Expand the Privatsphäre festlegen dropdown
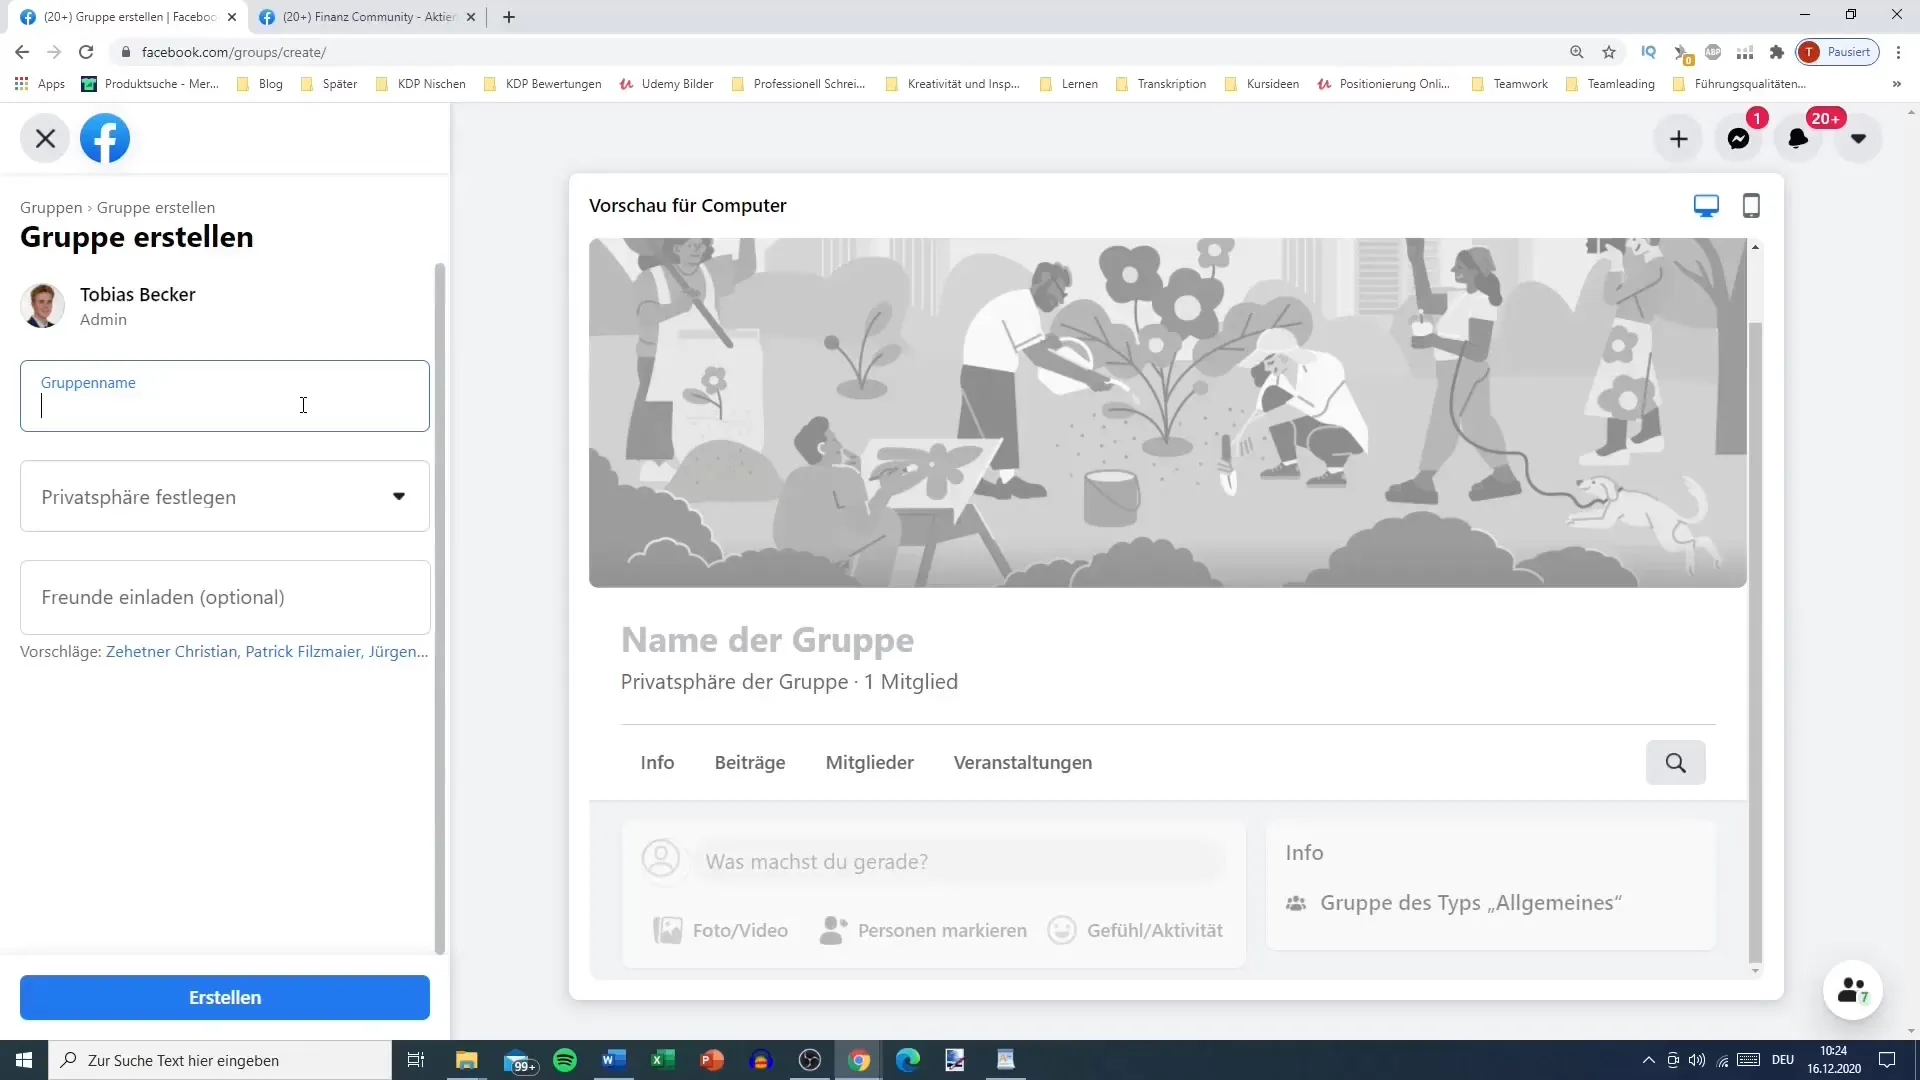 click(x=224, y=496)
